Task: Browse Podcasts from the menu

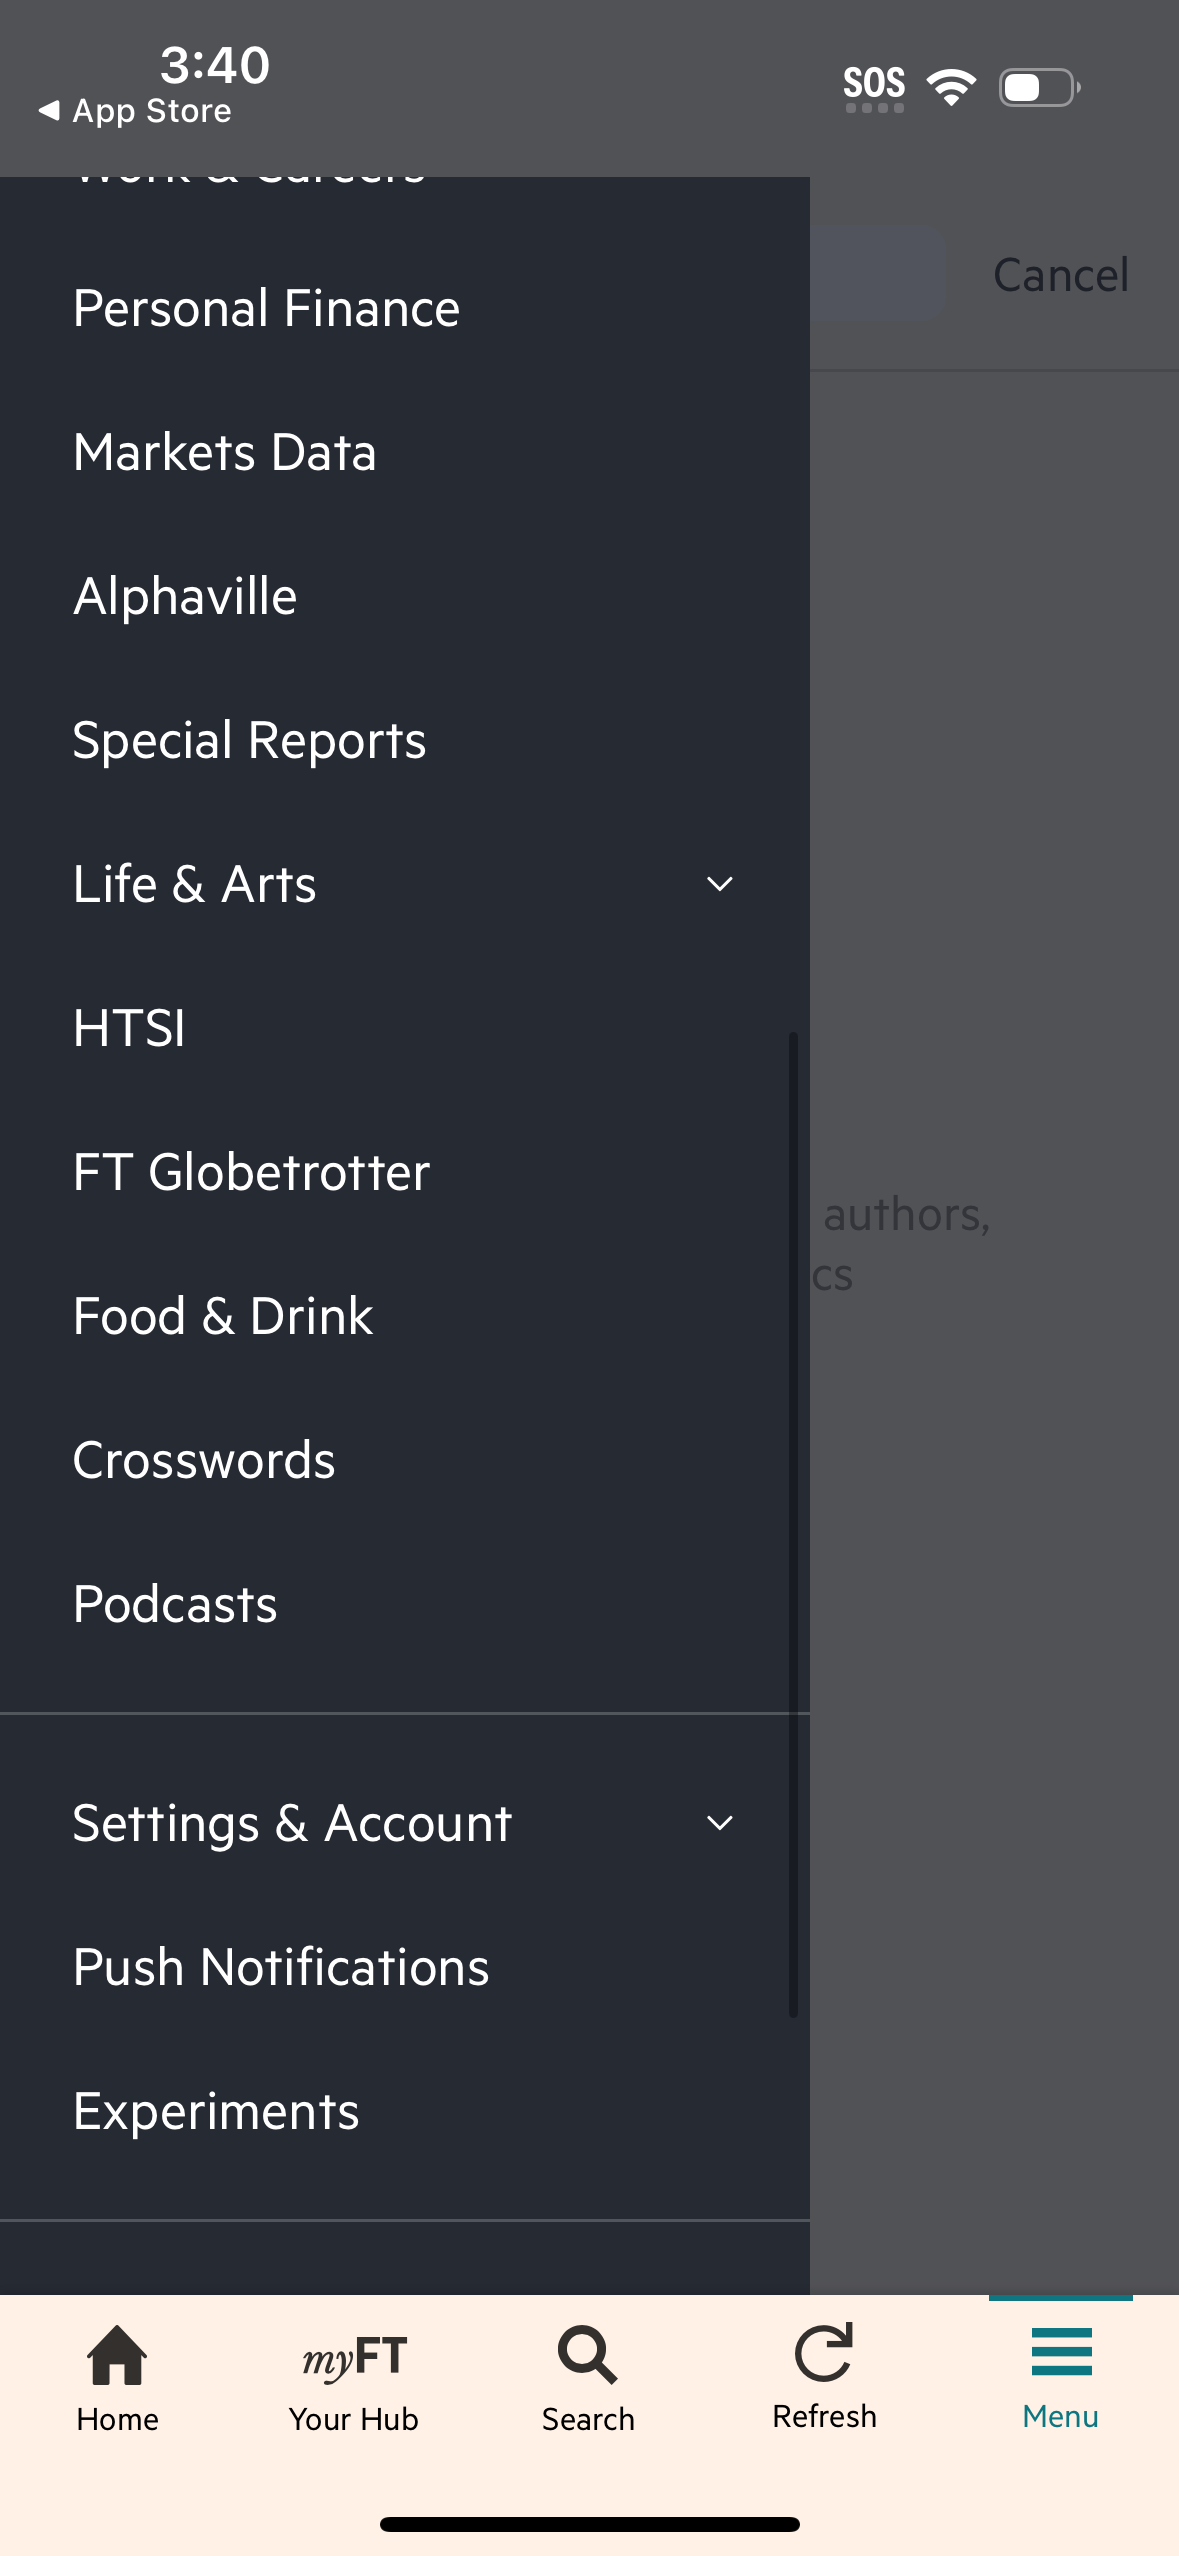Action: (x=175, y=1604)
